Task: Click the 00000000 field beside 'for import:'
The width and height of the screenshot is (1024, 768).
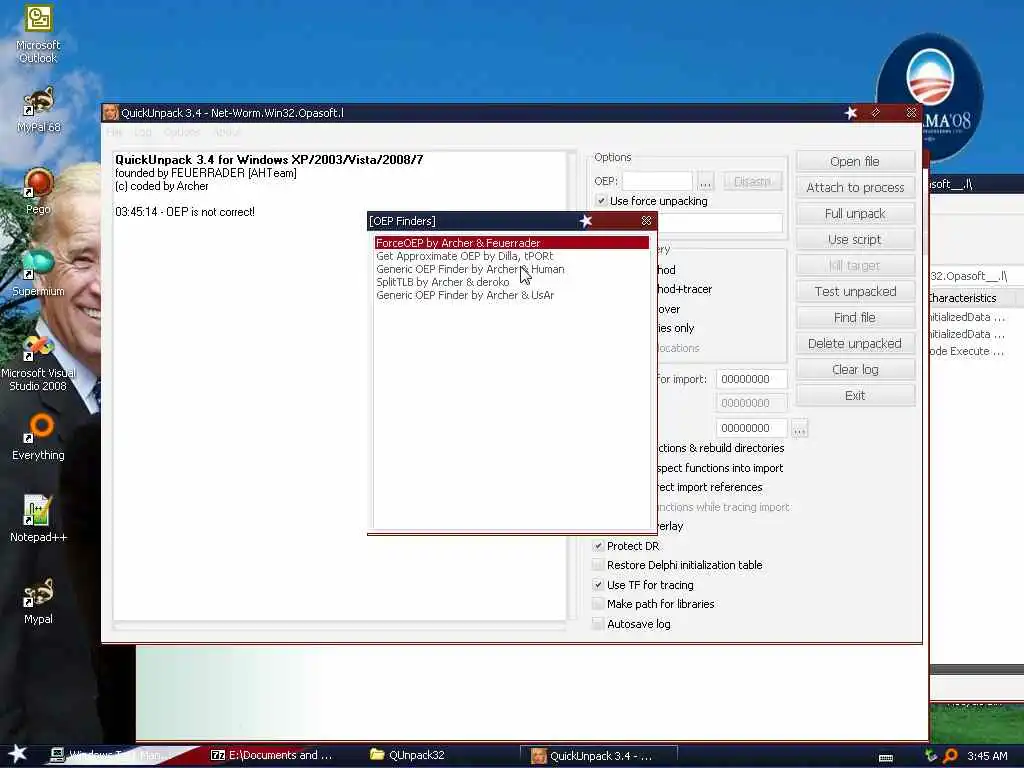Action: [751, 379]
